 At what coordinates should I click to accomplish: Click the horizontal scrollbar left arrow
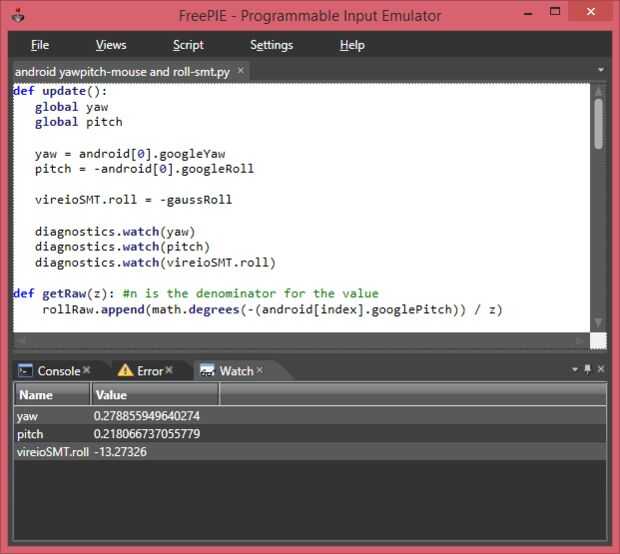[x=21, y=340]
